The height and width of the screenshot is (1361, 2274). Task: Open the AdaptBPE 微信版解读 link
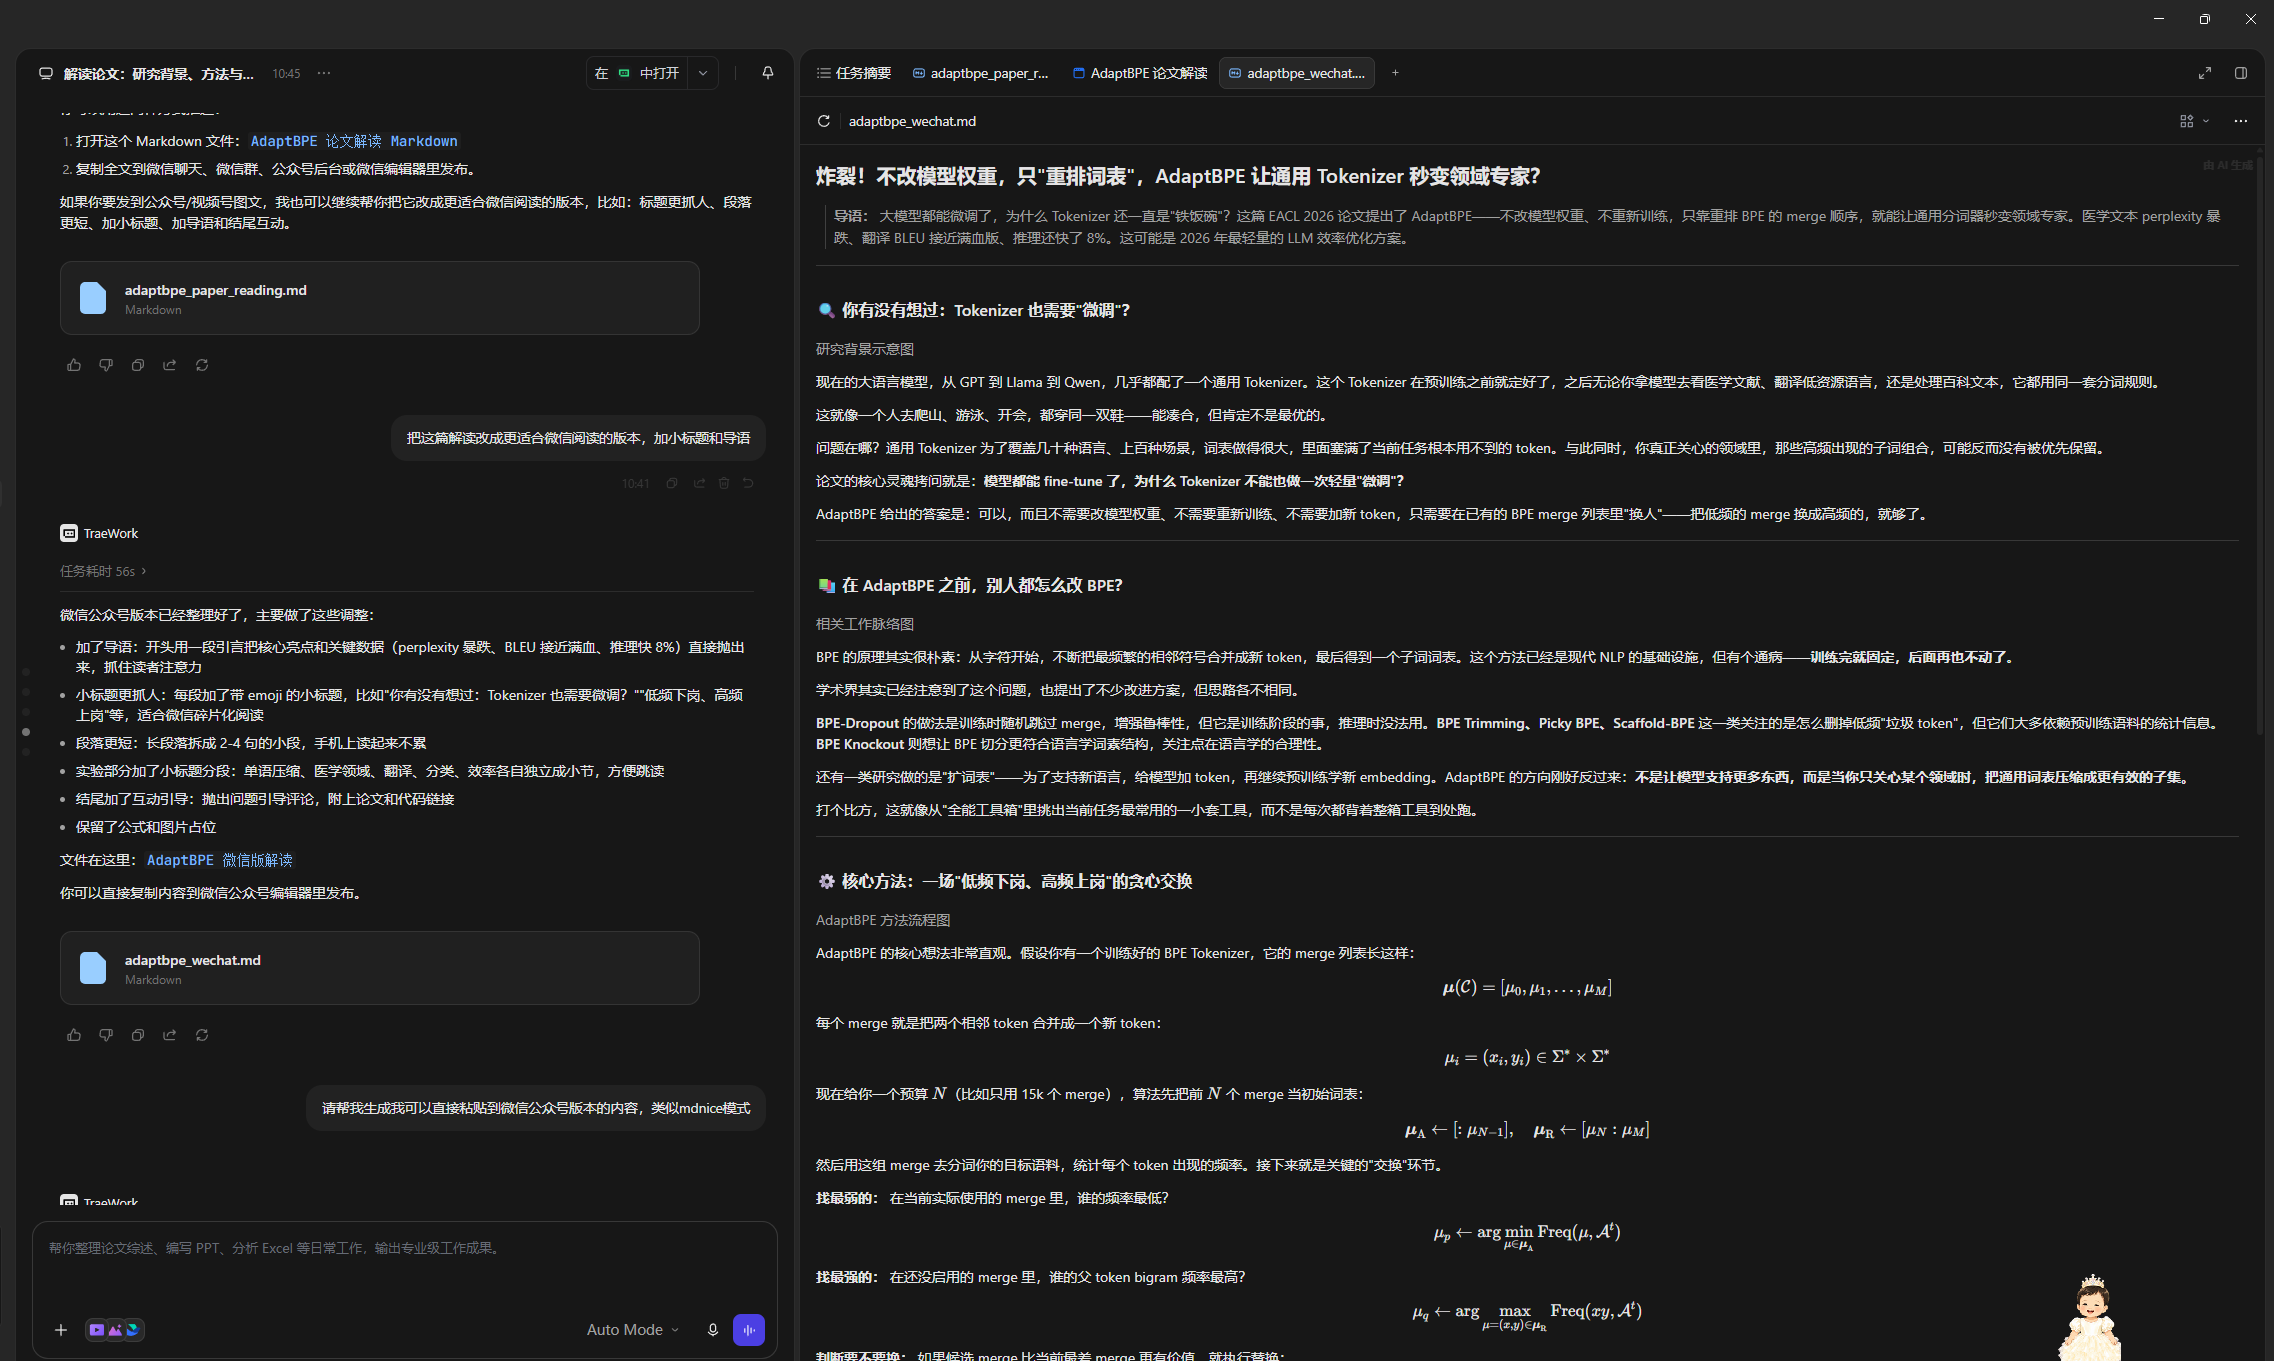click(x=220, y=860)
